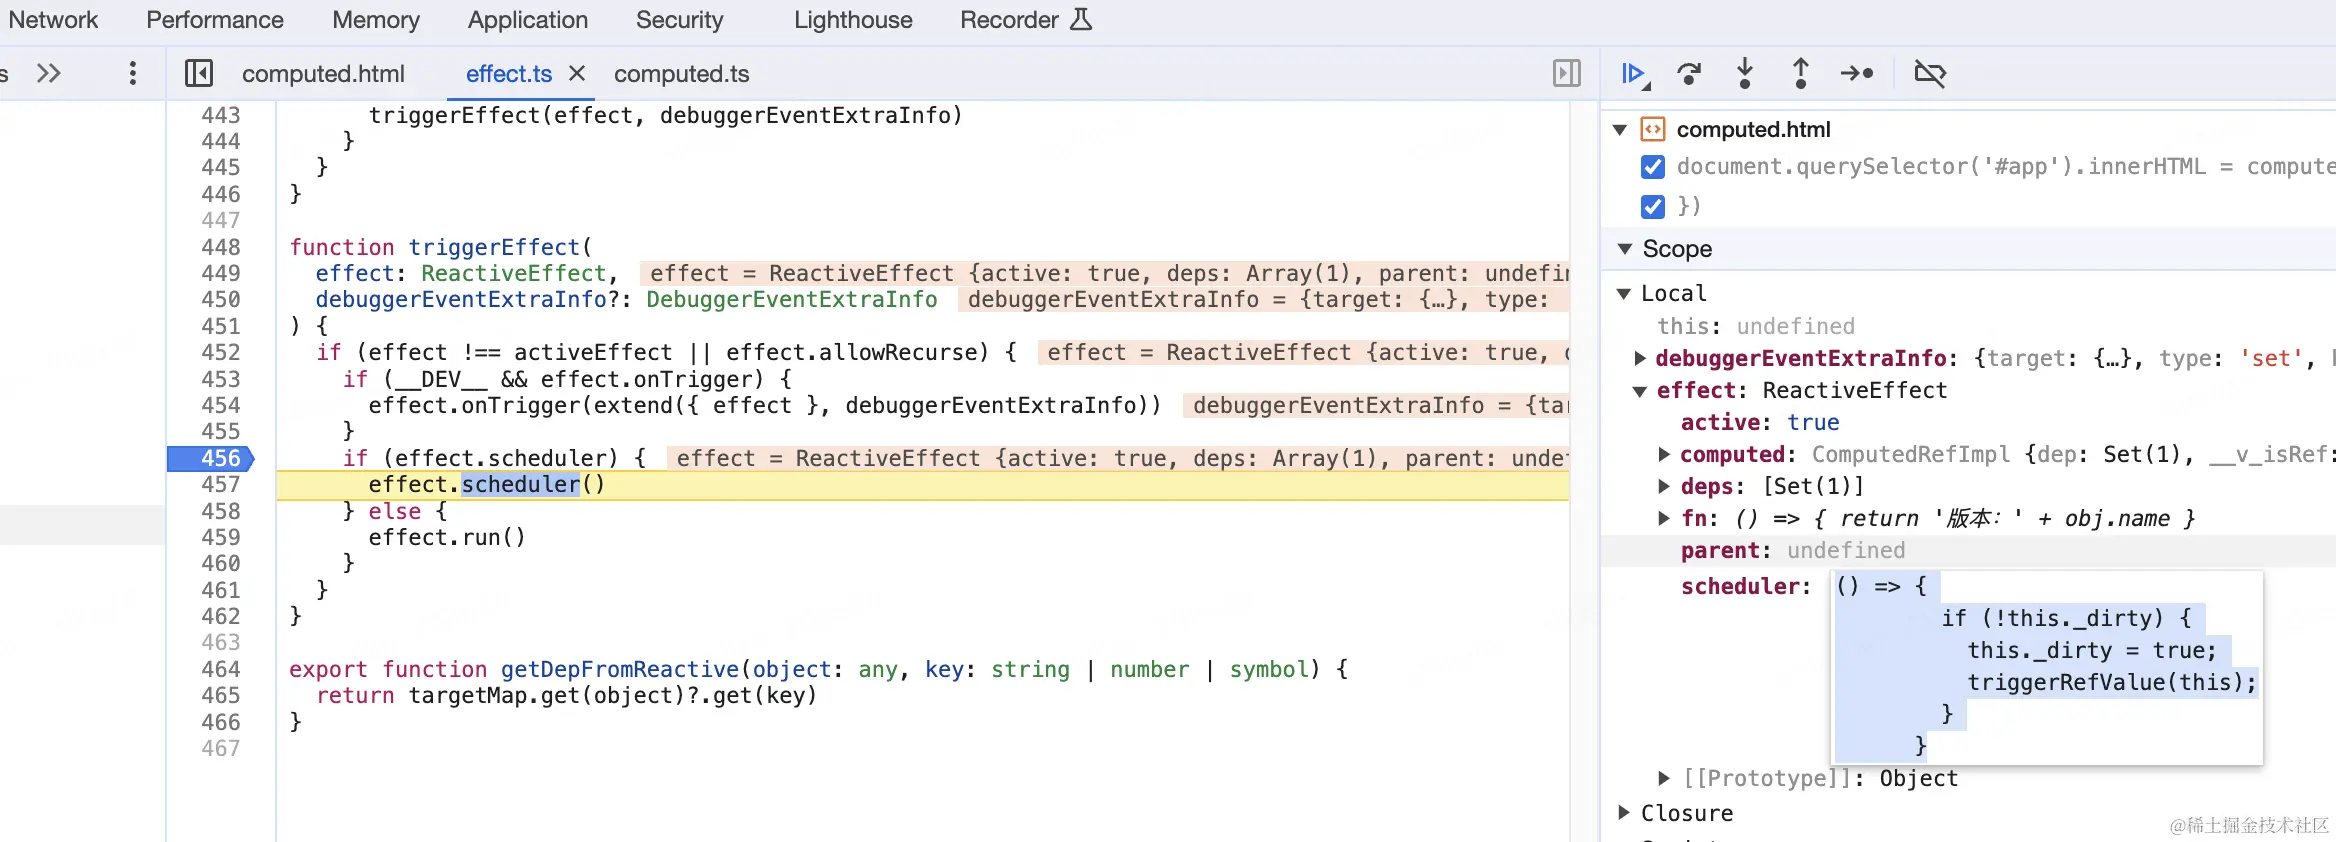Screen dimensions: 2336x842
Task: Switch to Performance panel
Action: 215,20
